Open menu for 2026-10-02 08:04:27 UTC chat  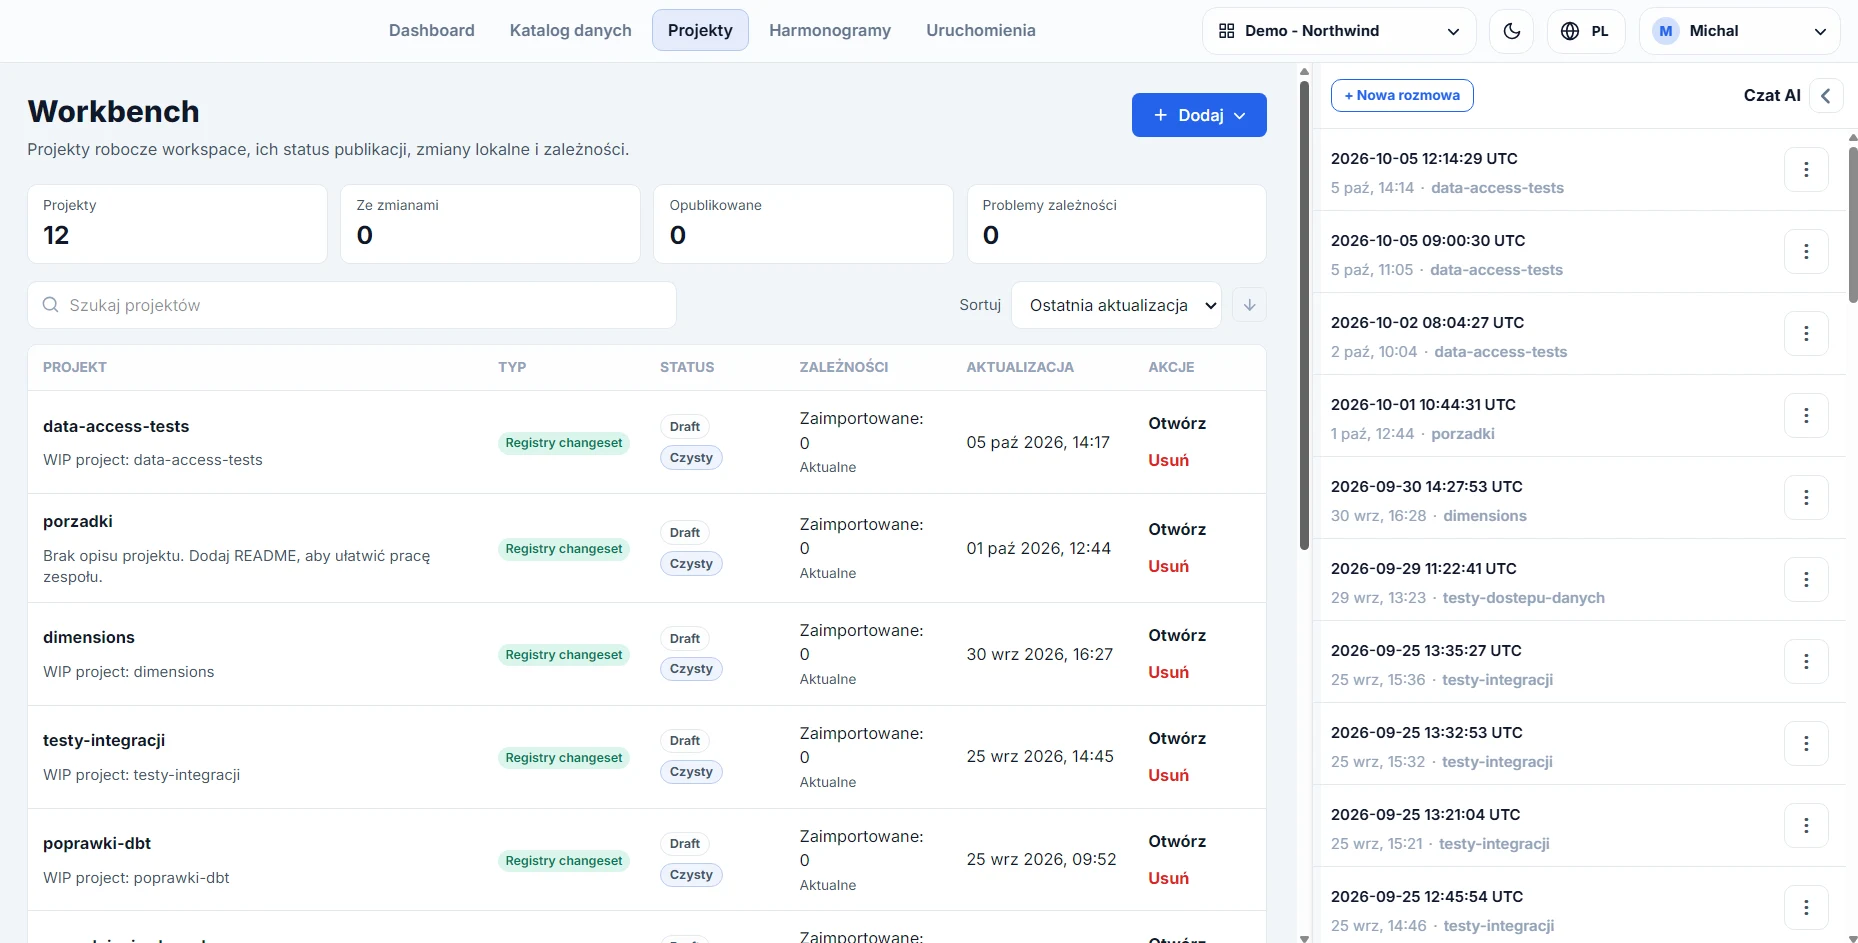pos(1806,334)
